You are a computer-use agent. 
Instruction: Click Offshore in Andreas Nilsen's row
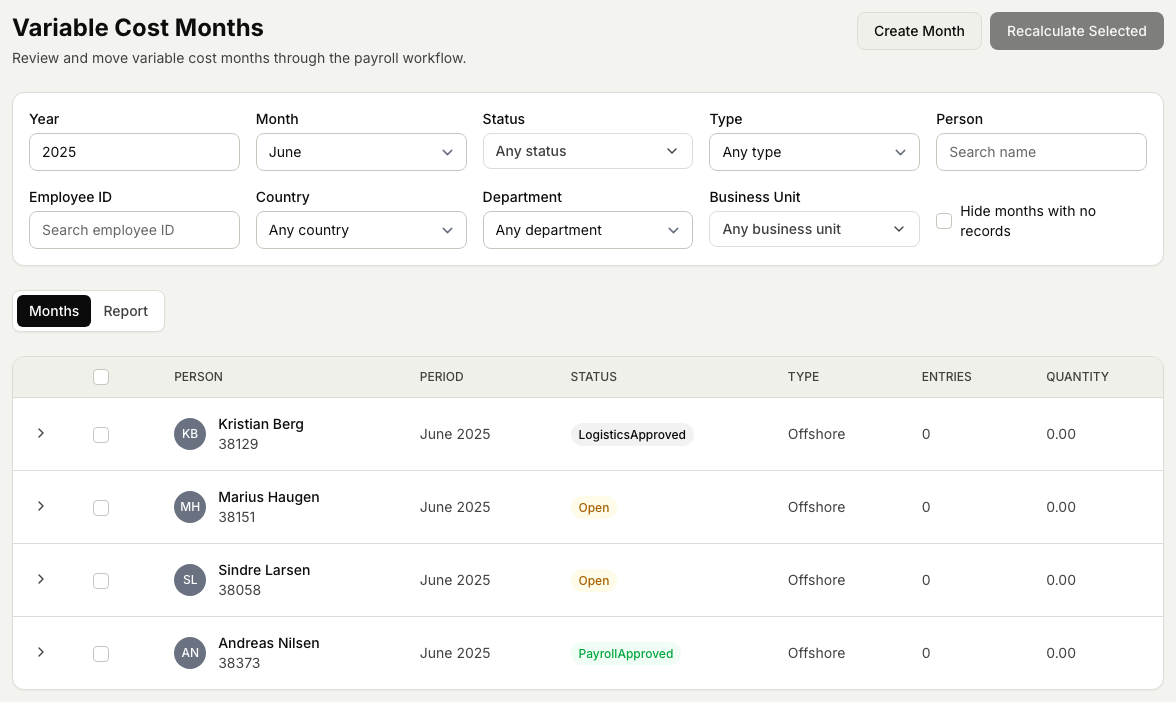[816, 653]
